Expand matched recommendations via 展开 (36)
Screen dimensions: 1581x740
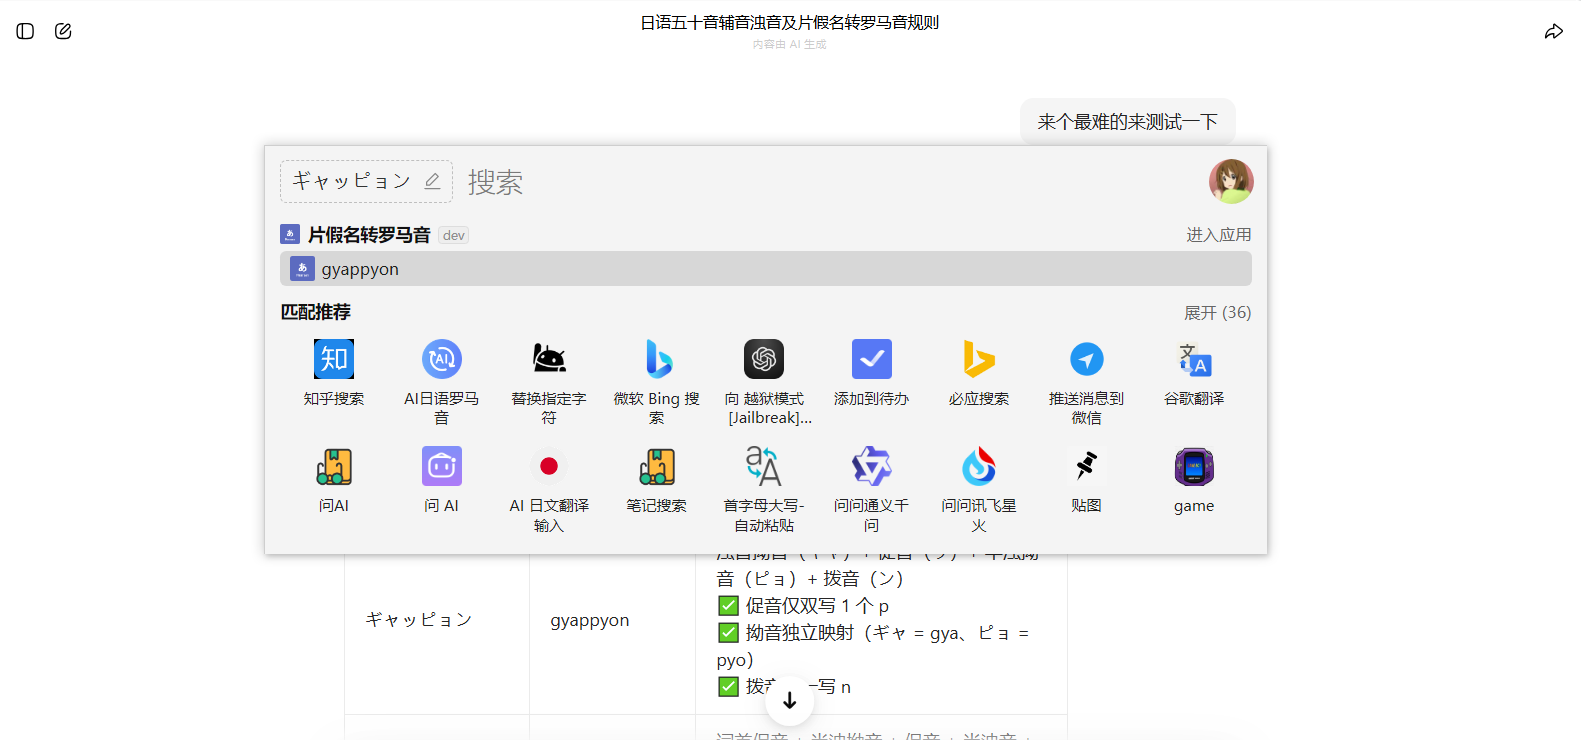(1217, 313)
